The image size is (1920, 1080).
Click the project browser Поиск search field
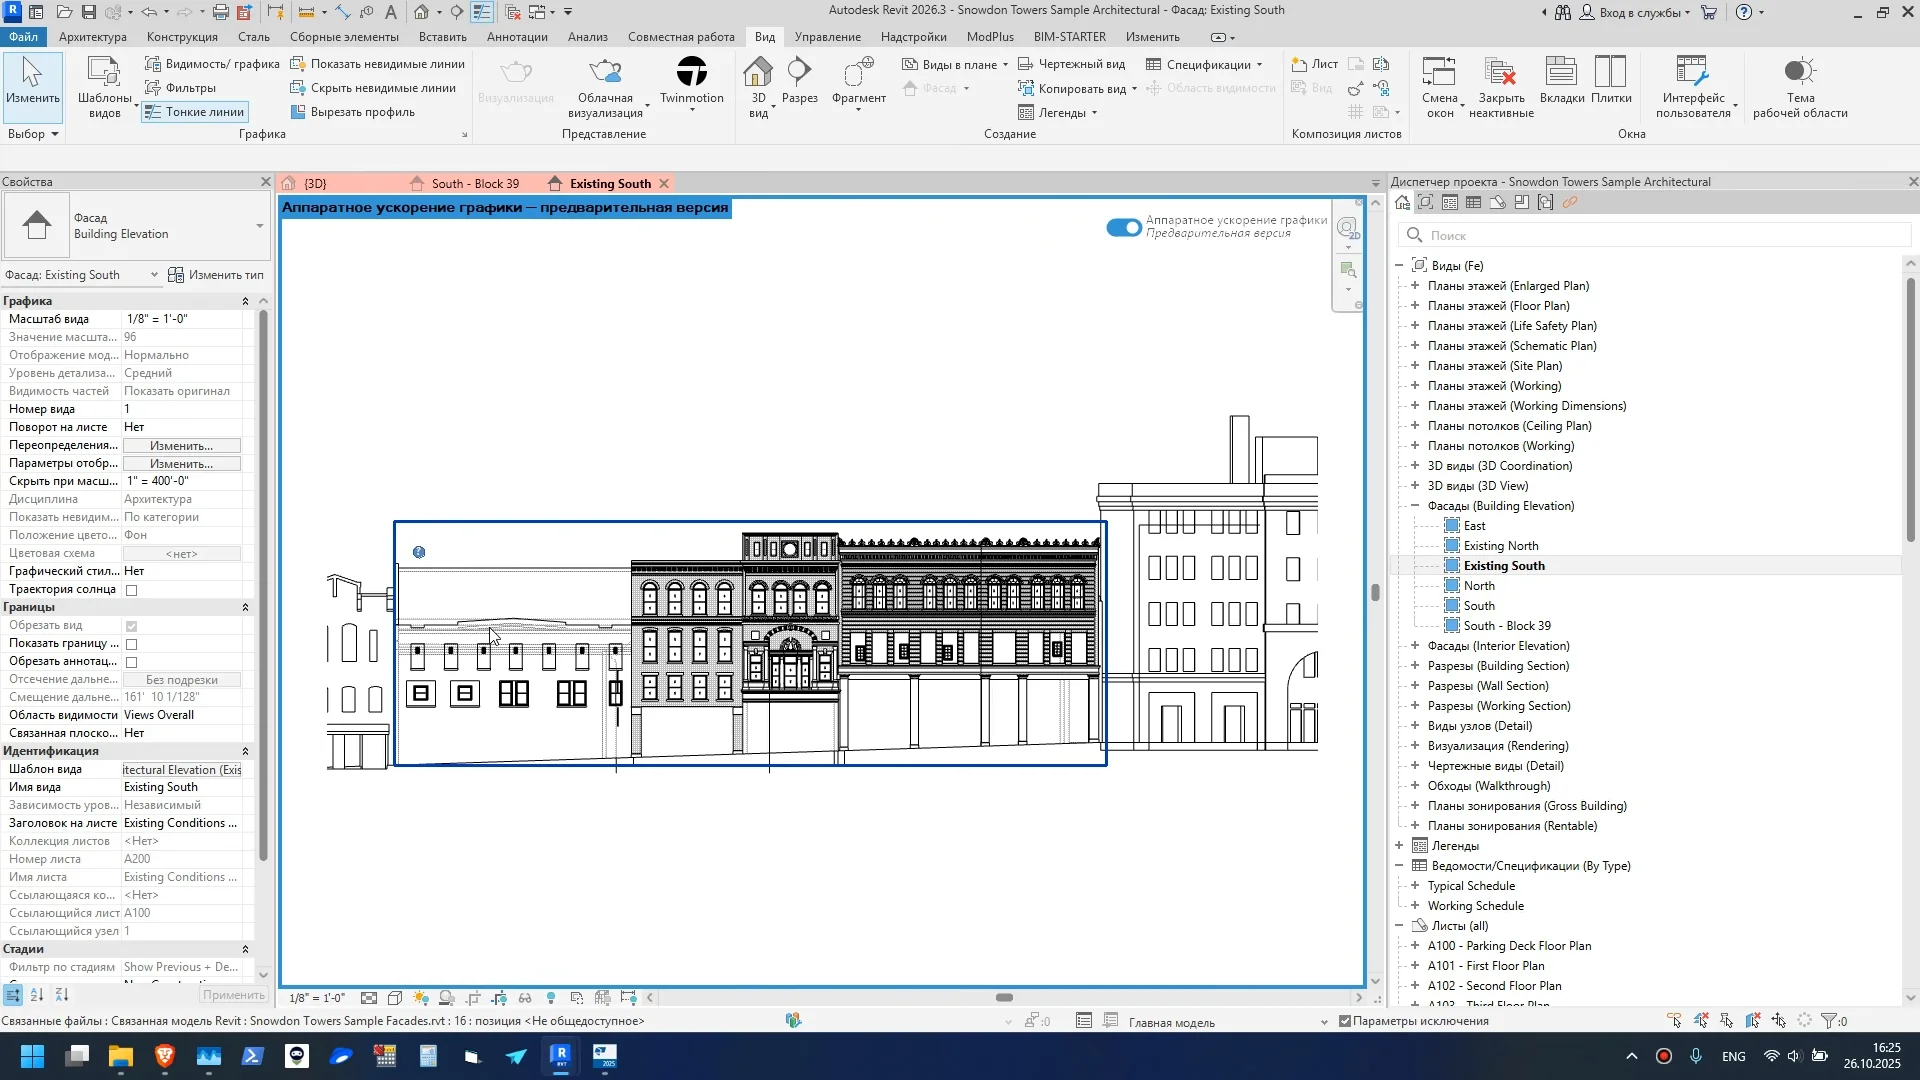[1655, 235]
